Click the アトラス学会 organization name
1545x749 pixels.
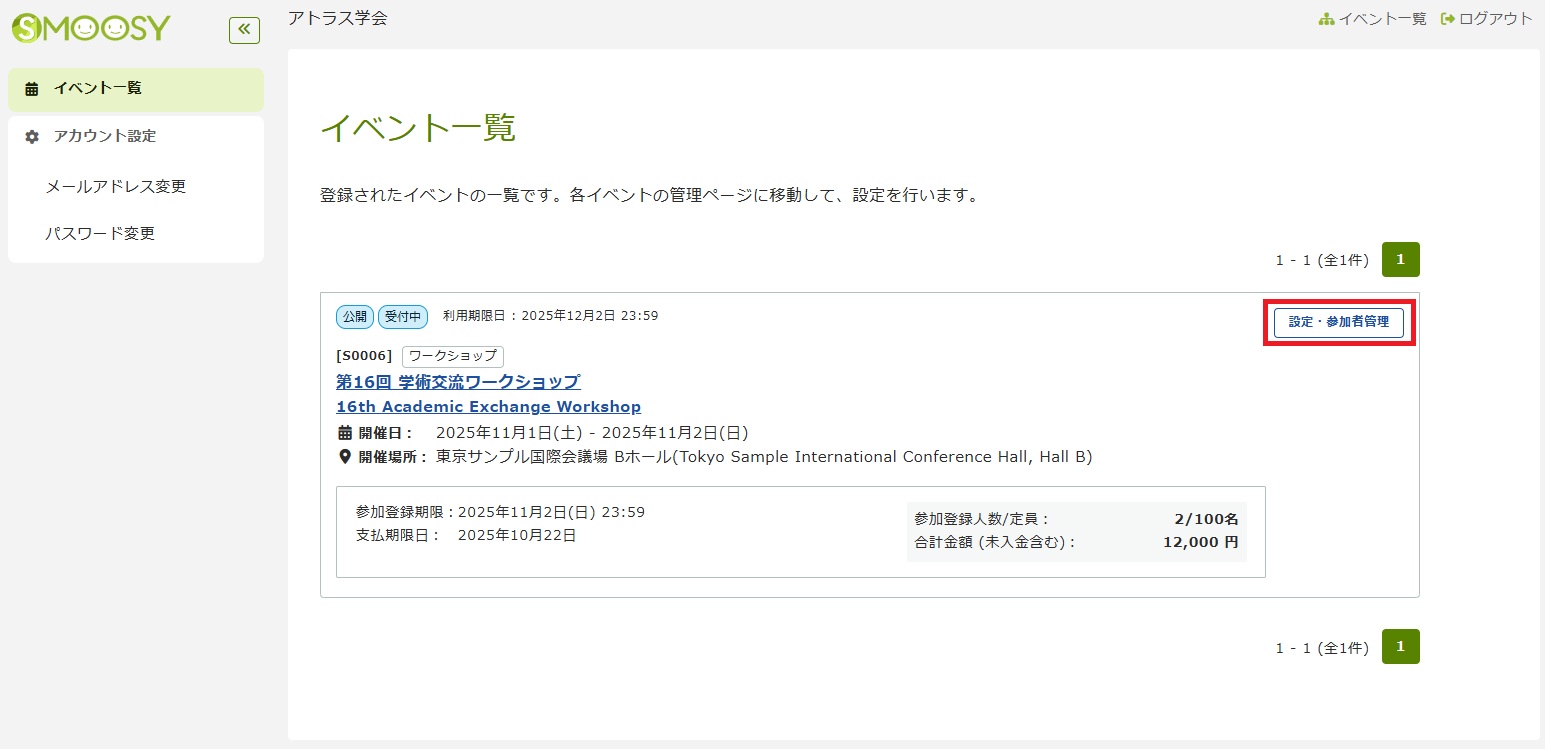(x=337, y=18)
